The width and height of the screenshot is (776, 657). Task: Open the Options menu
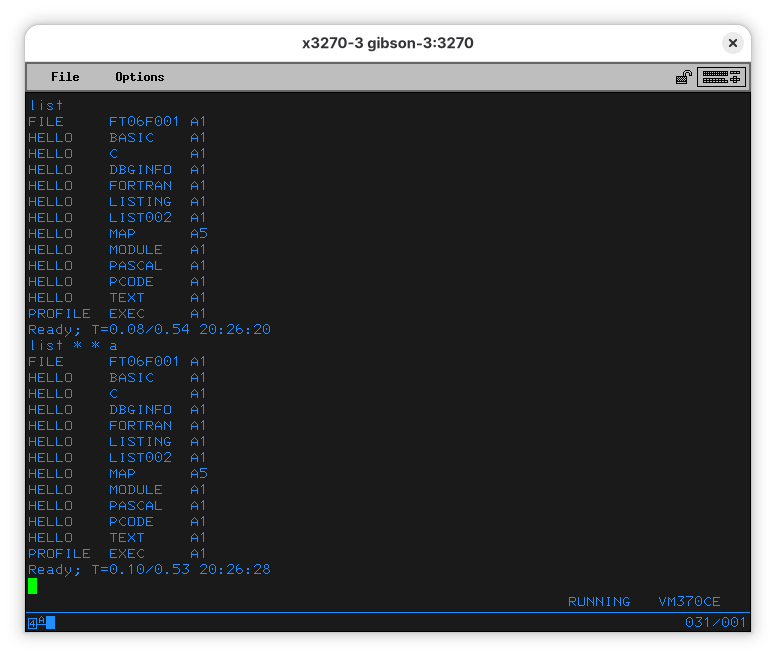[x=139, y=77]
